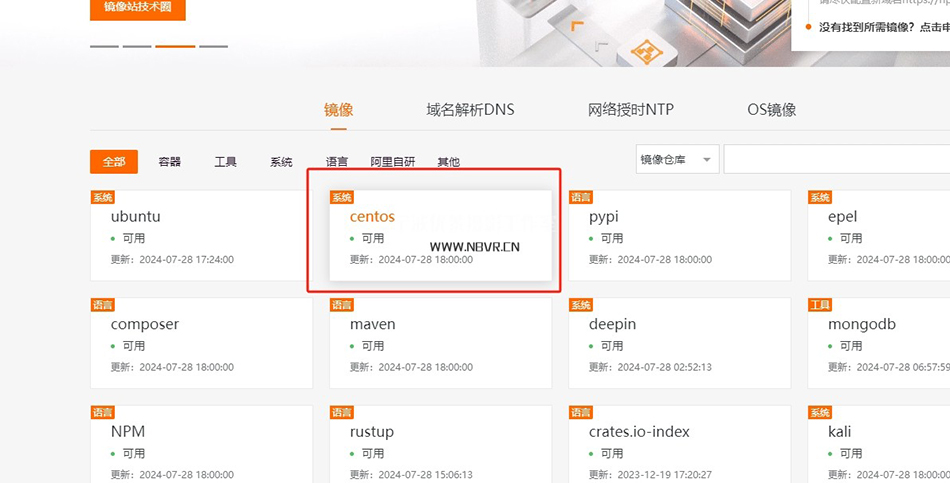The width and height of the screenshot is (950, 483).
Task: Select the fourth banner carousel indicator
Action: [213, 46]
